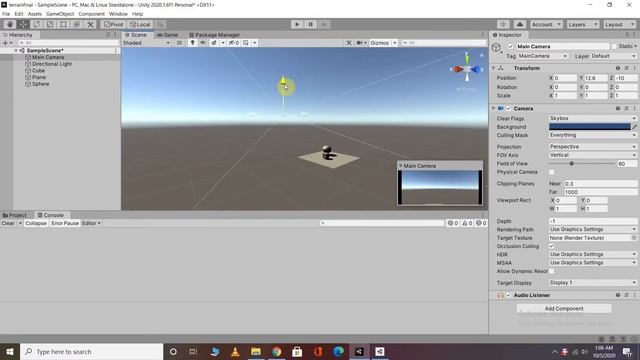Select Directional Light in Hierarchy
Image resolution: width=640 pixels, height=360 pixels.
(52, 64)
